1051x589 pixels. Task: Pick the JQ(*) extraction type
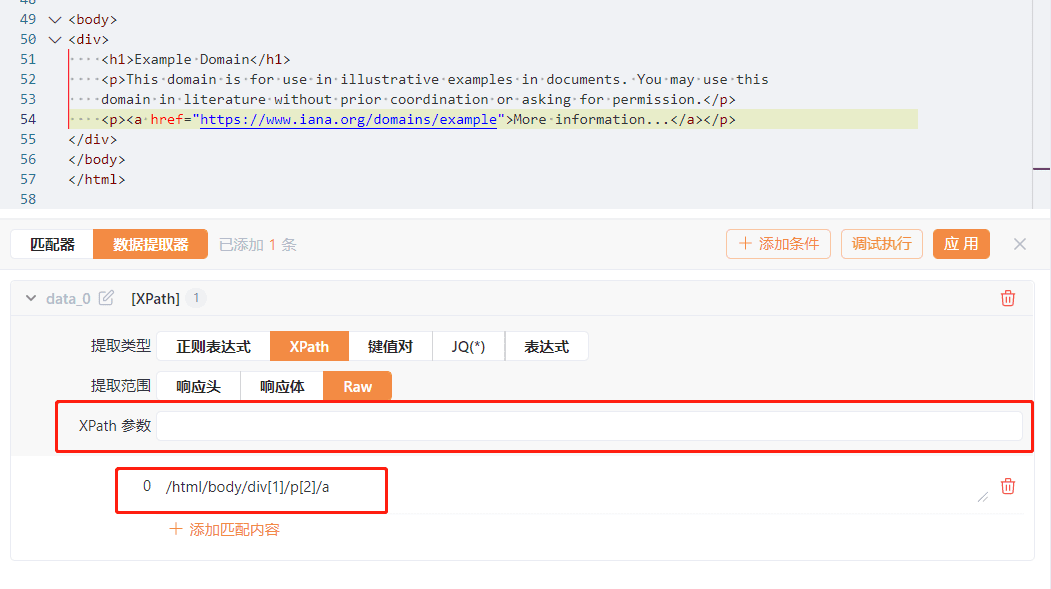point(468,346)
